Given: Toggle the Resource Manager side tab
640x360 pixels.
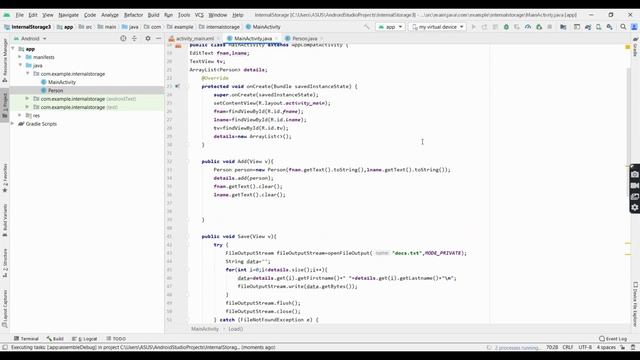Looking at the screenshot, I should 5,60.
